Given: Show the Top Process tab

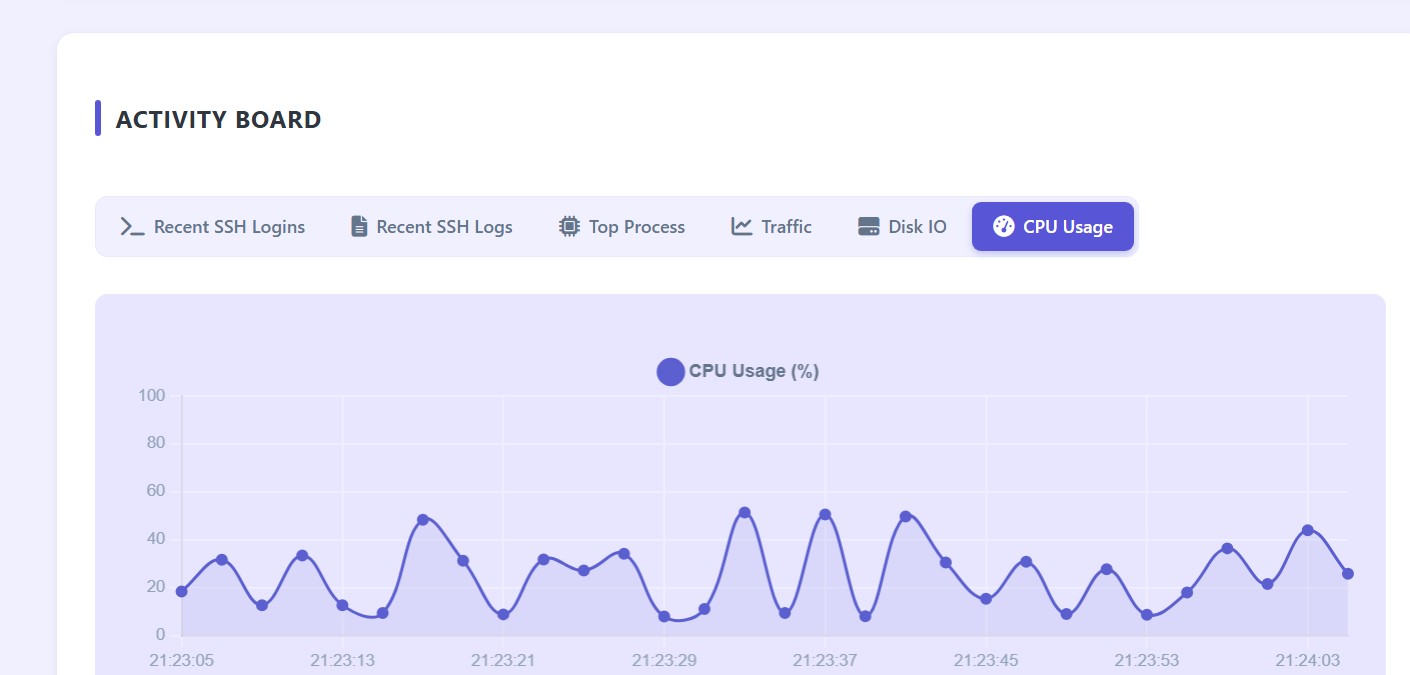Looking at the screenshot, I should 636,227.
